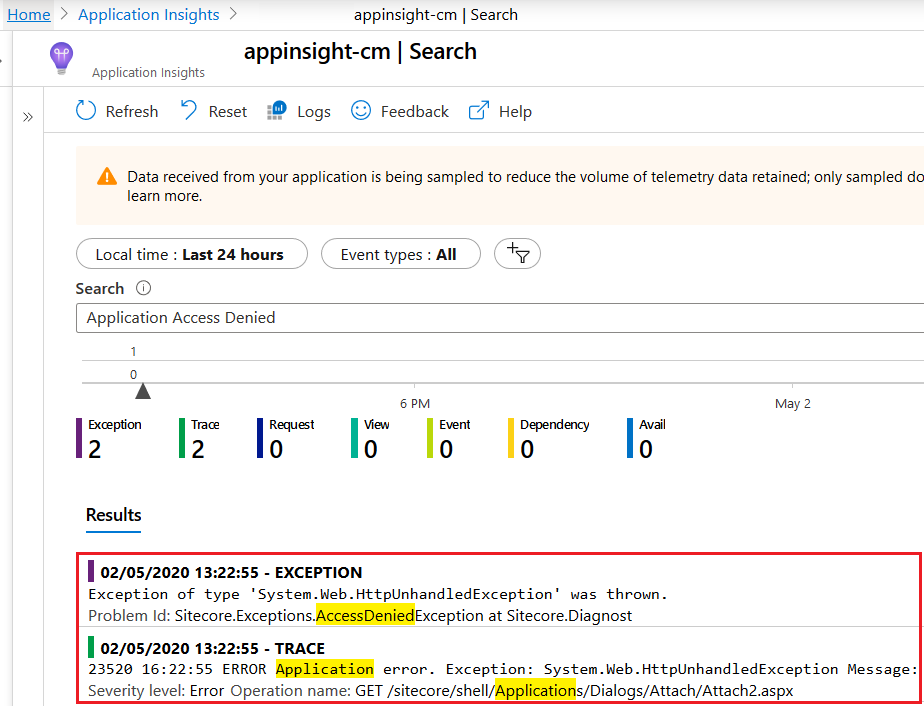Toggle the Event event type filter
This screenshot has height=706, width=924.
[448, 438]
